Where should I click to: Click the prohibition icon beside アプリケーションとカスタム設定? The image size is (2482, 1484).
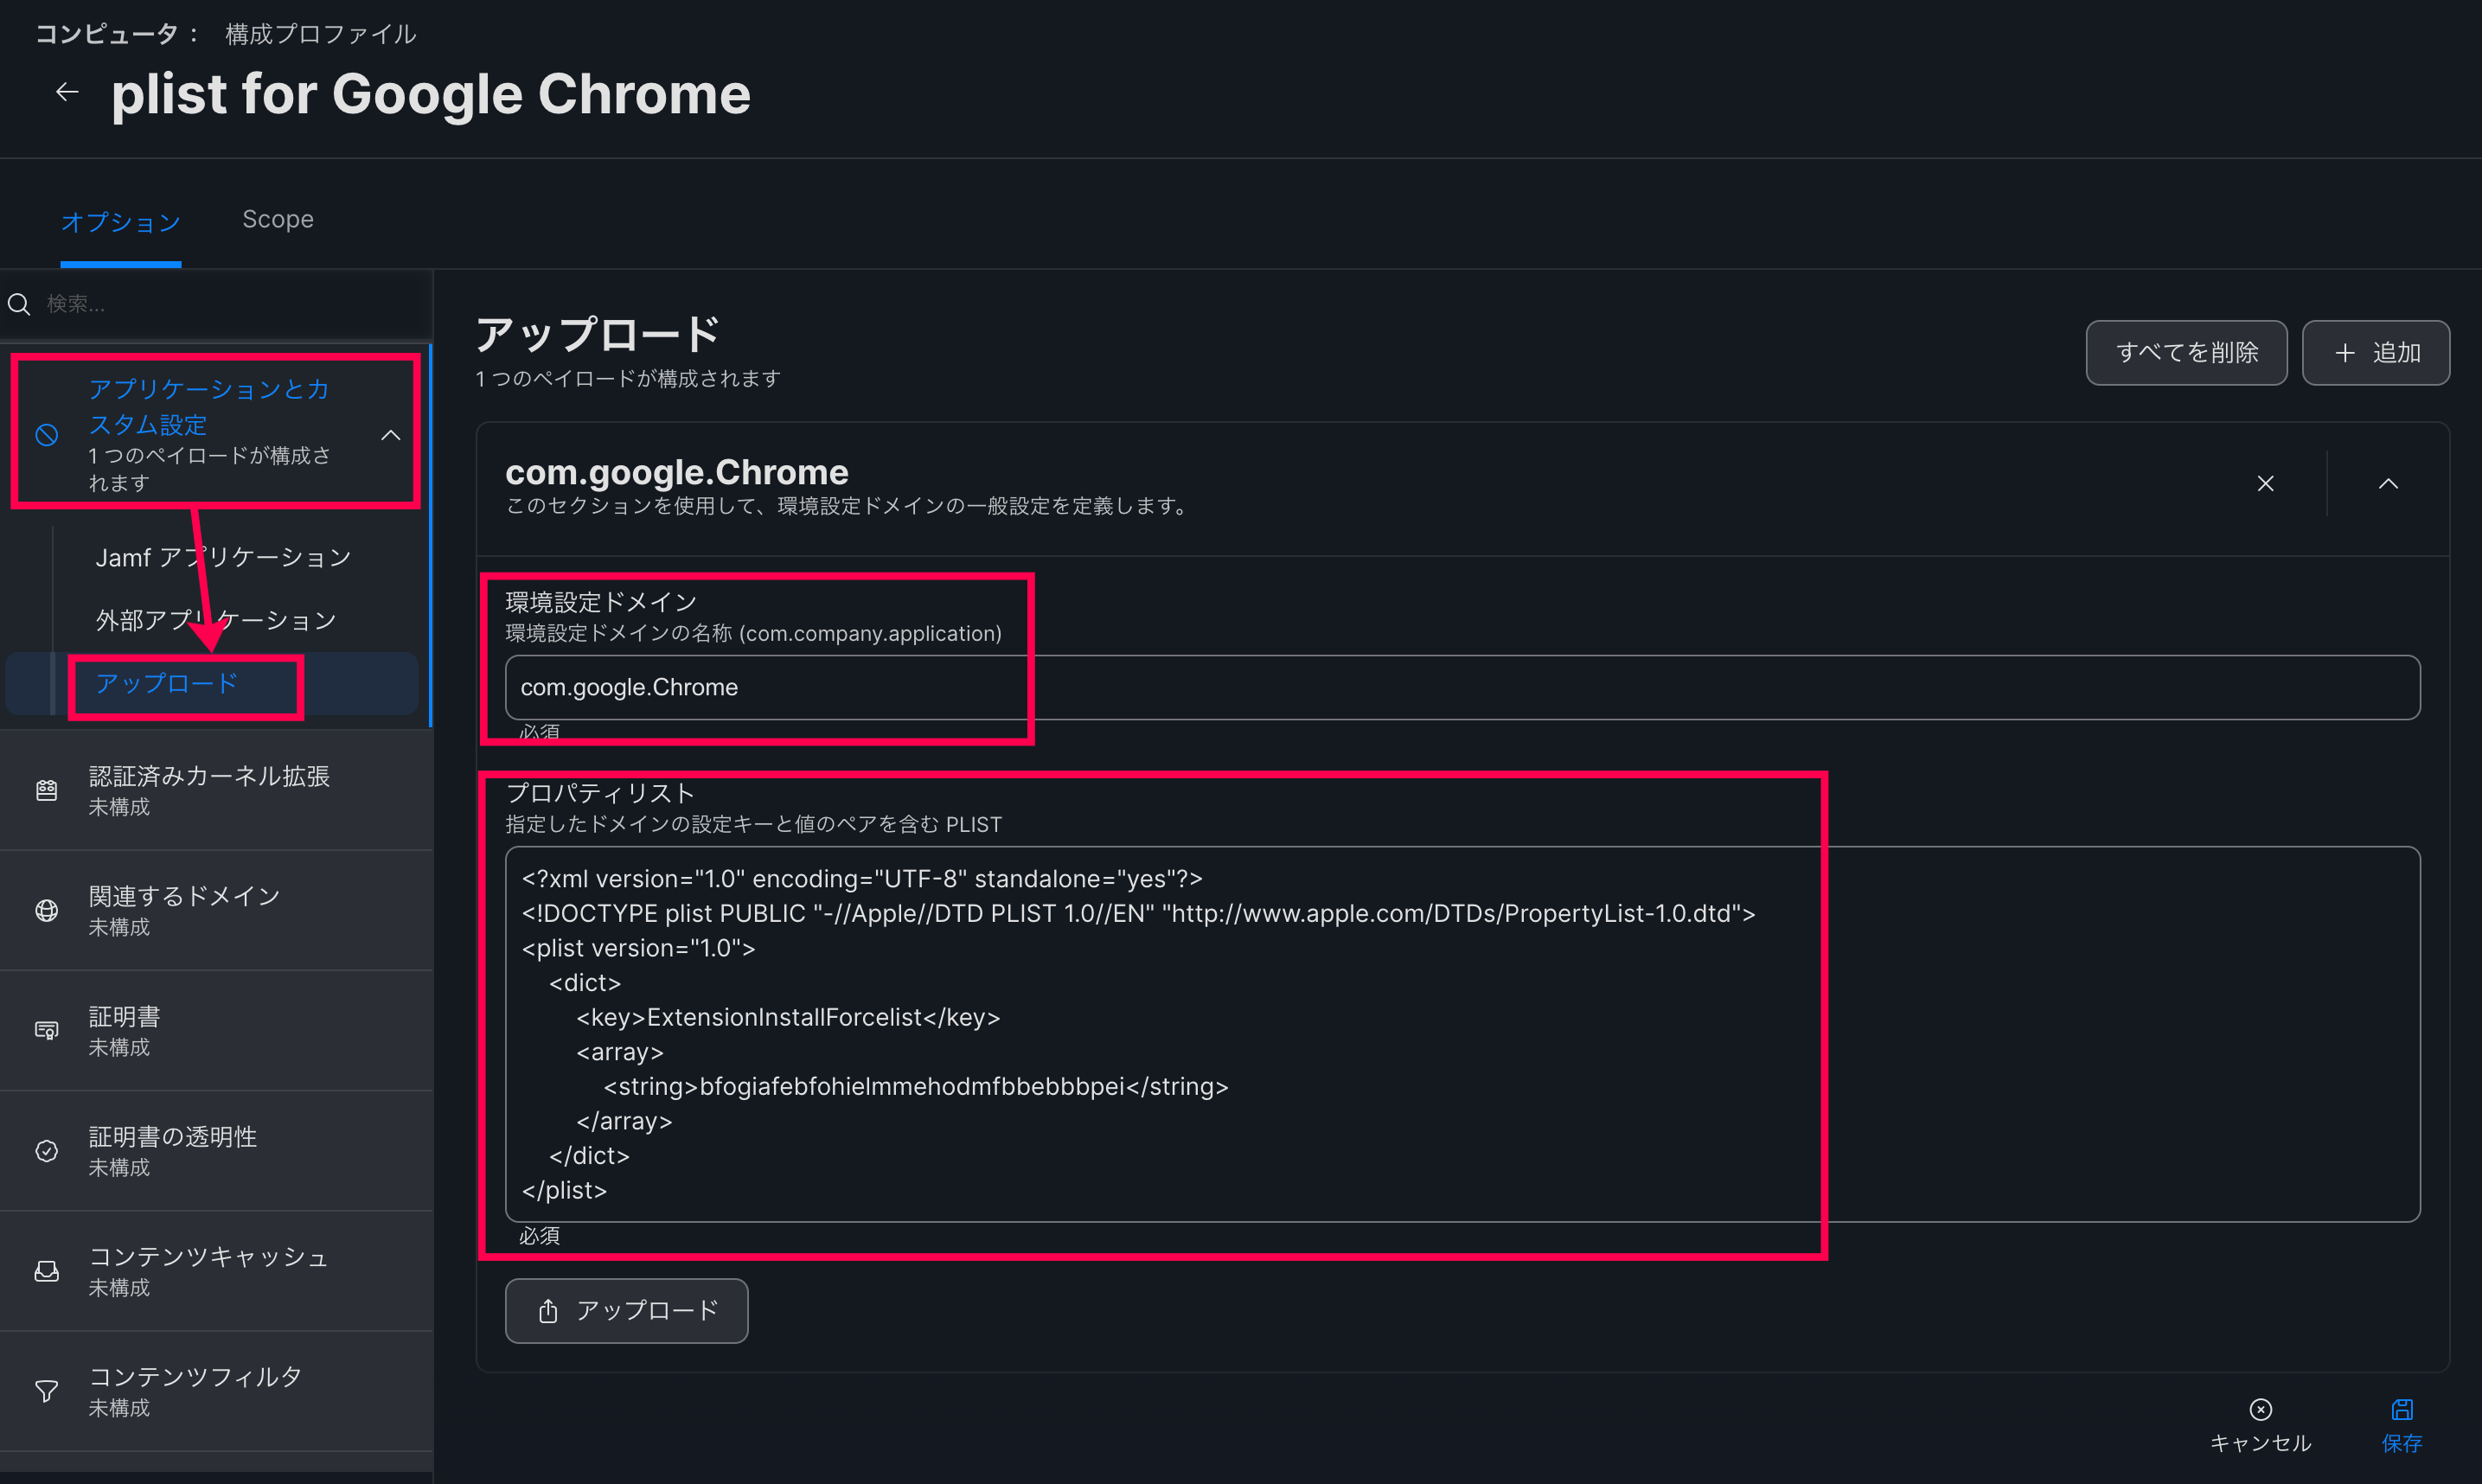point(46,434)
